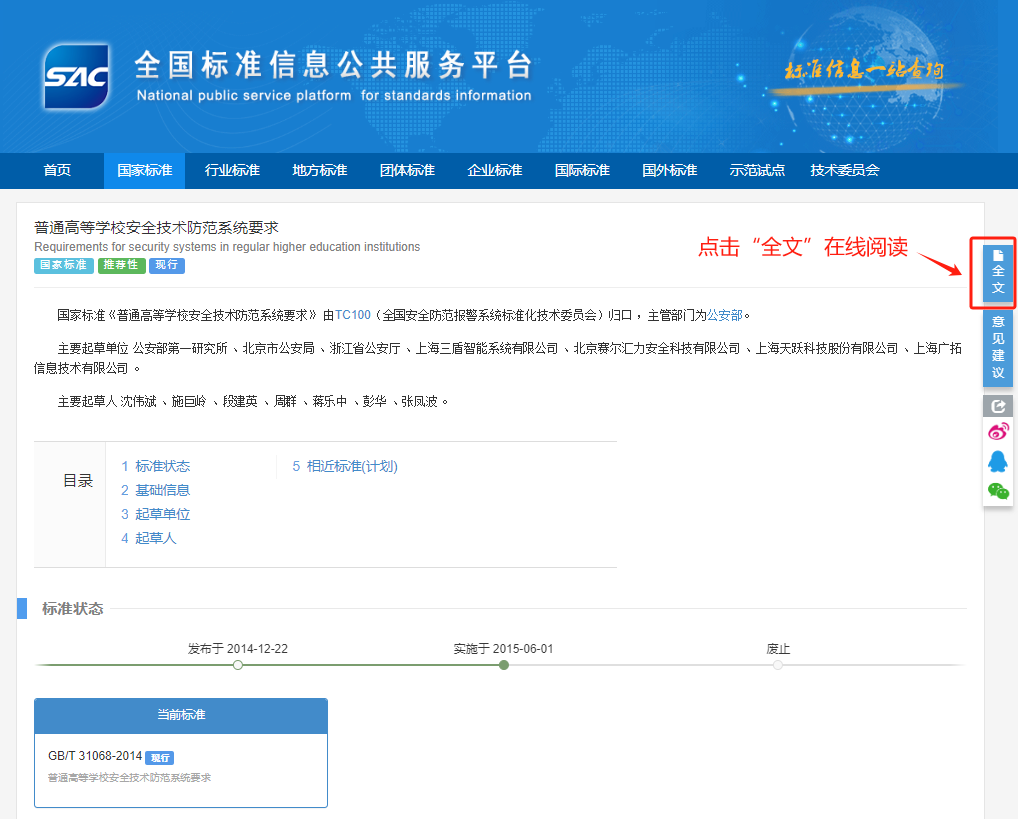Share page via WeChat icon
Viewport: 1018px width, 819px height.
997,490
